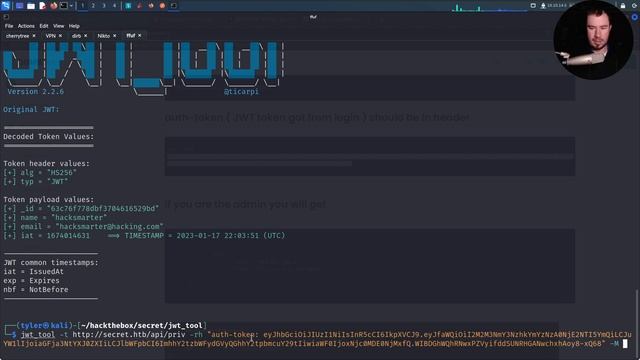Click the CPU graph panel monitor

pos(489,7)
